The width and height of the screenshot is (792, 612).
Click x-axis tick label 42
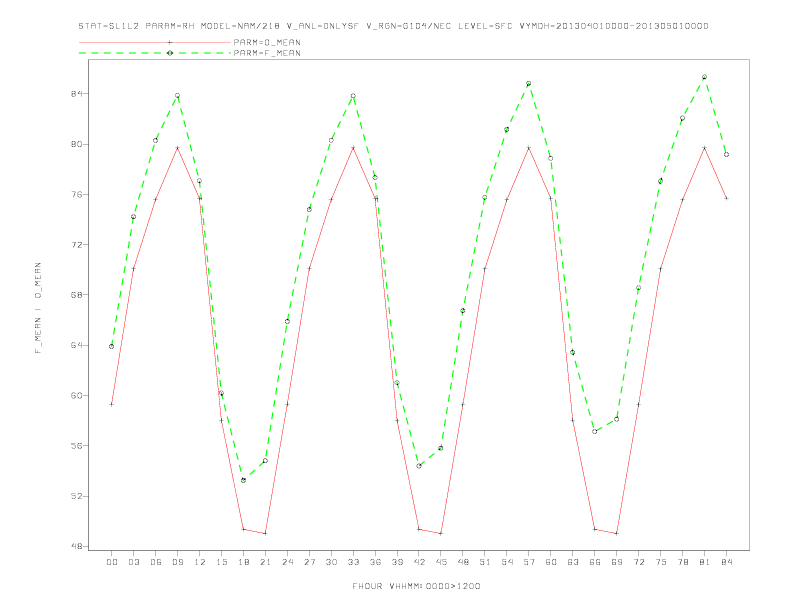[419, 562]
